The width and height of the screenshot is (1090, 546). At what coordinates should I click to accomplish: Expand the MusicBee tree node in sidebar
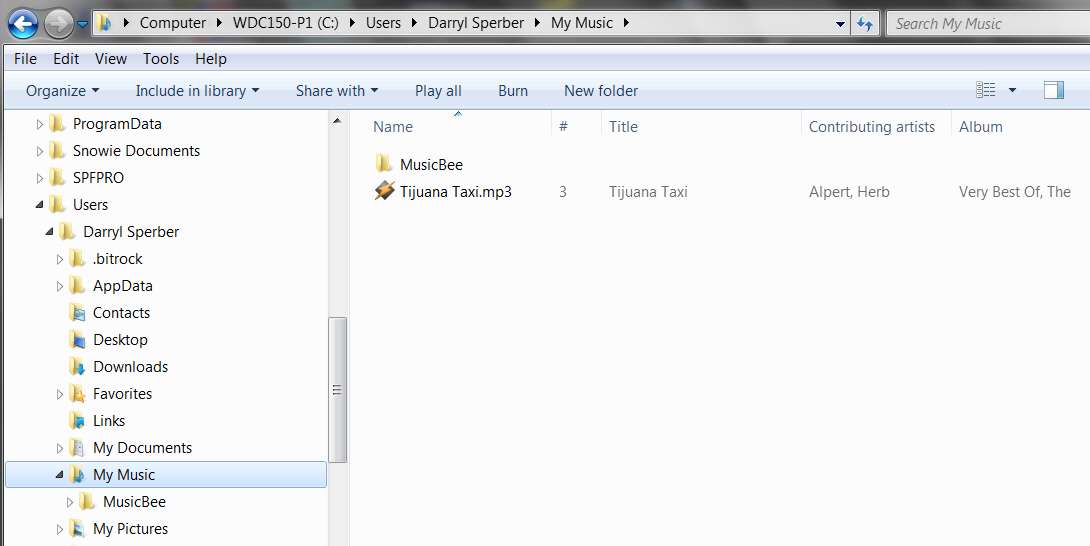pos(70,502)
